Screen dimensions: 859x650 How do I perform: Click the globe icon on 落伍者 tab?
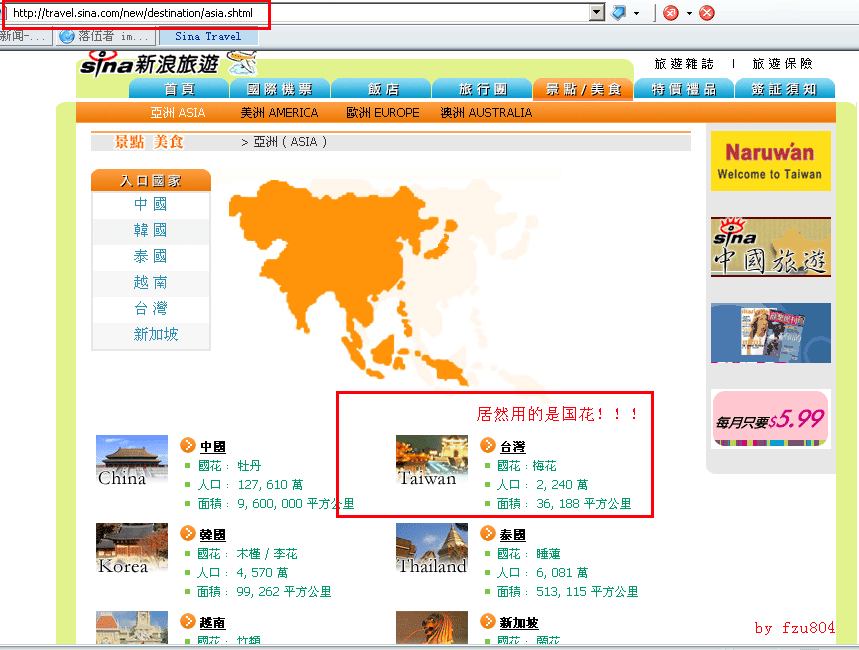click(x=67, y=36)
